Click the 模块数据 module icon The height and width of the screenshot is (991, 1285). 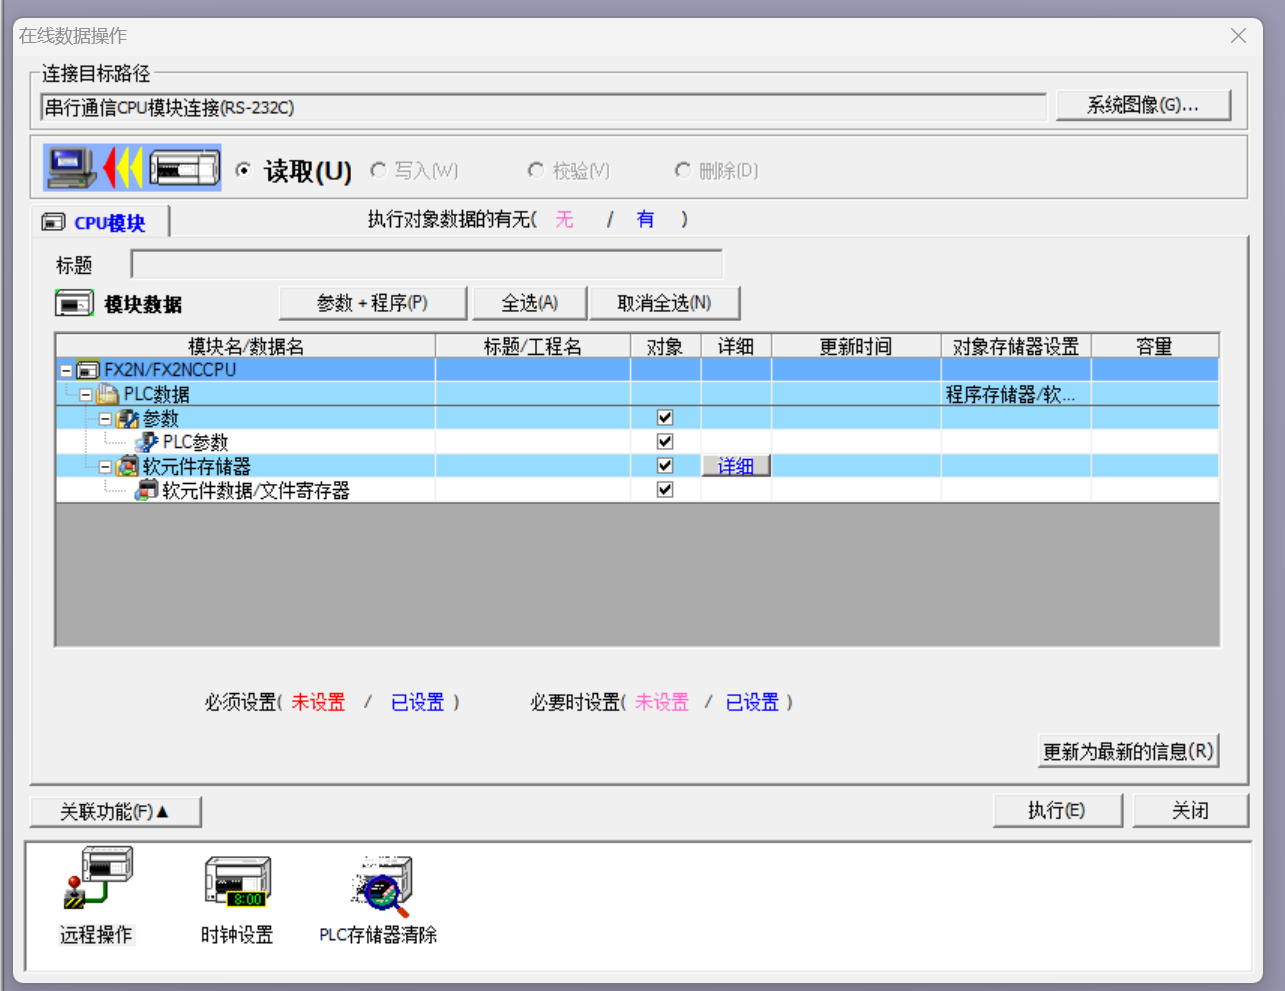coord(74,304)
